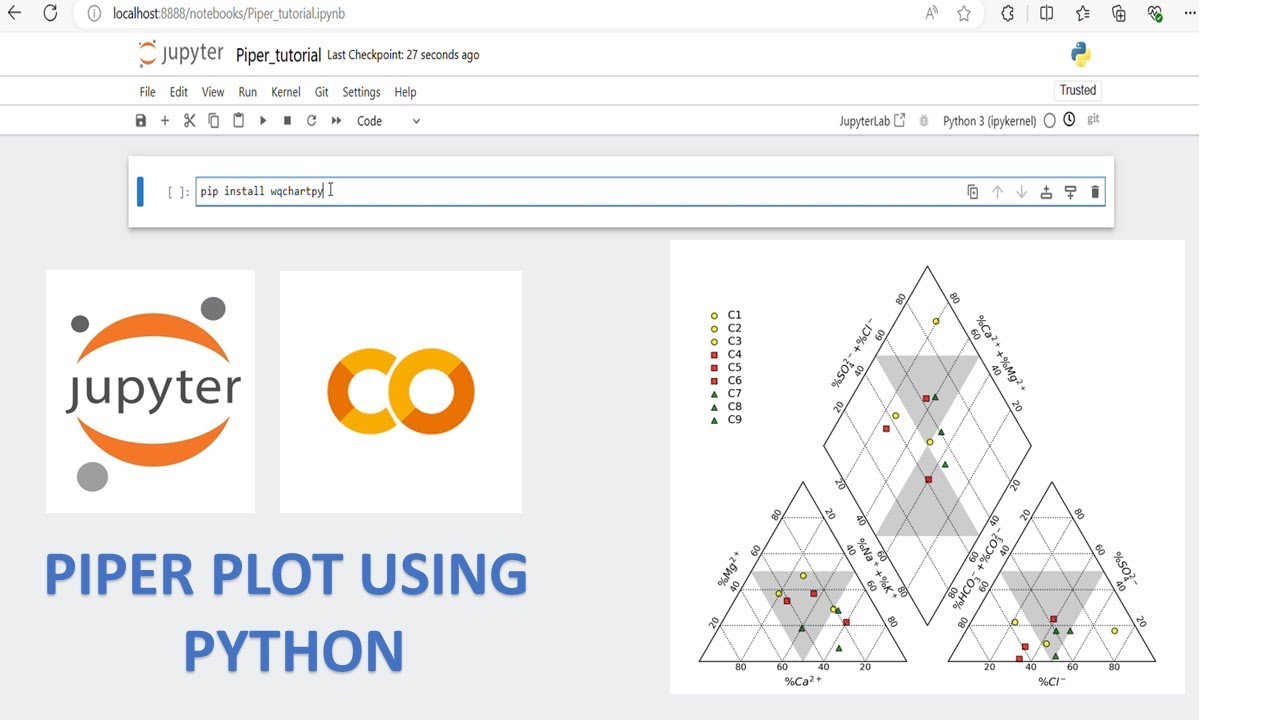The height and width of the screenshot is (720, 1280).
Task: Open the Git menu
Action: (x=322, y=92)
